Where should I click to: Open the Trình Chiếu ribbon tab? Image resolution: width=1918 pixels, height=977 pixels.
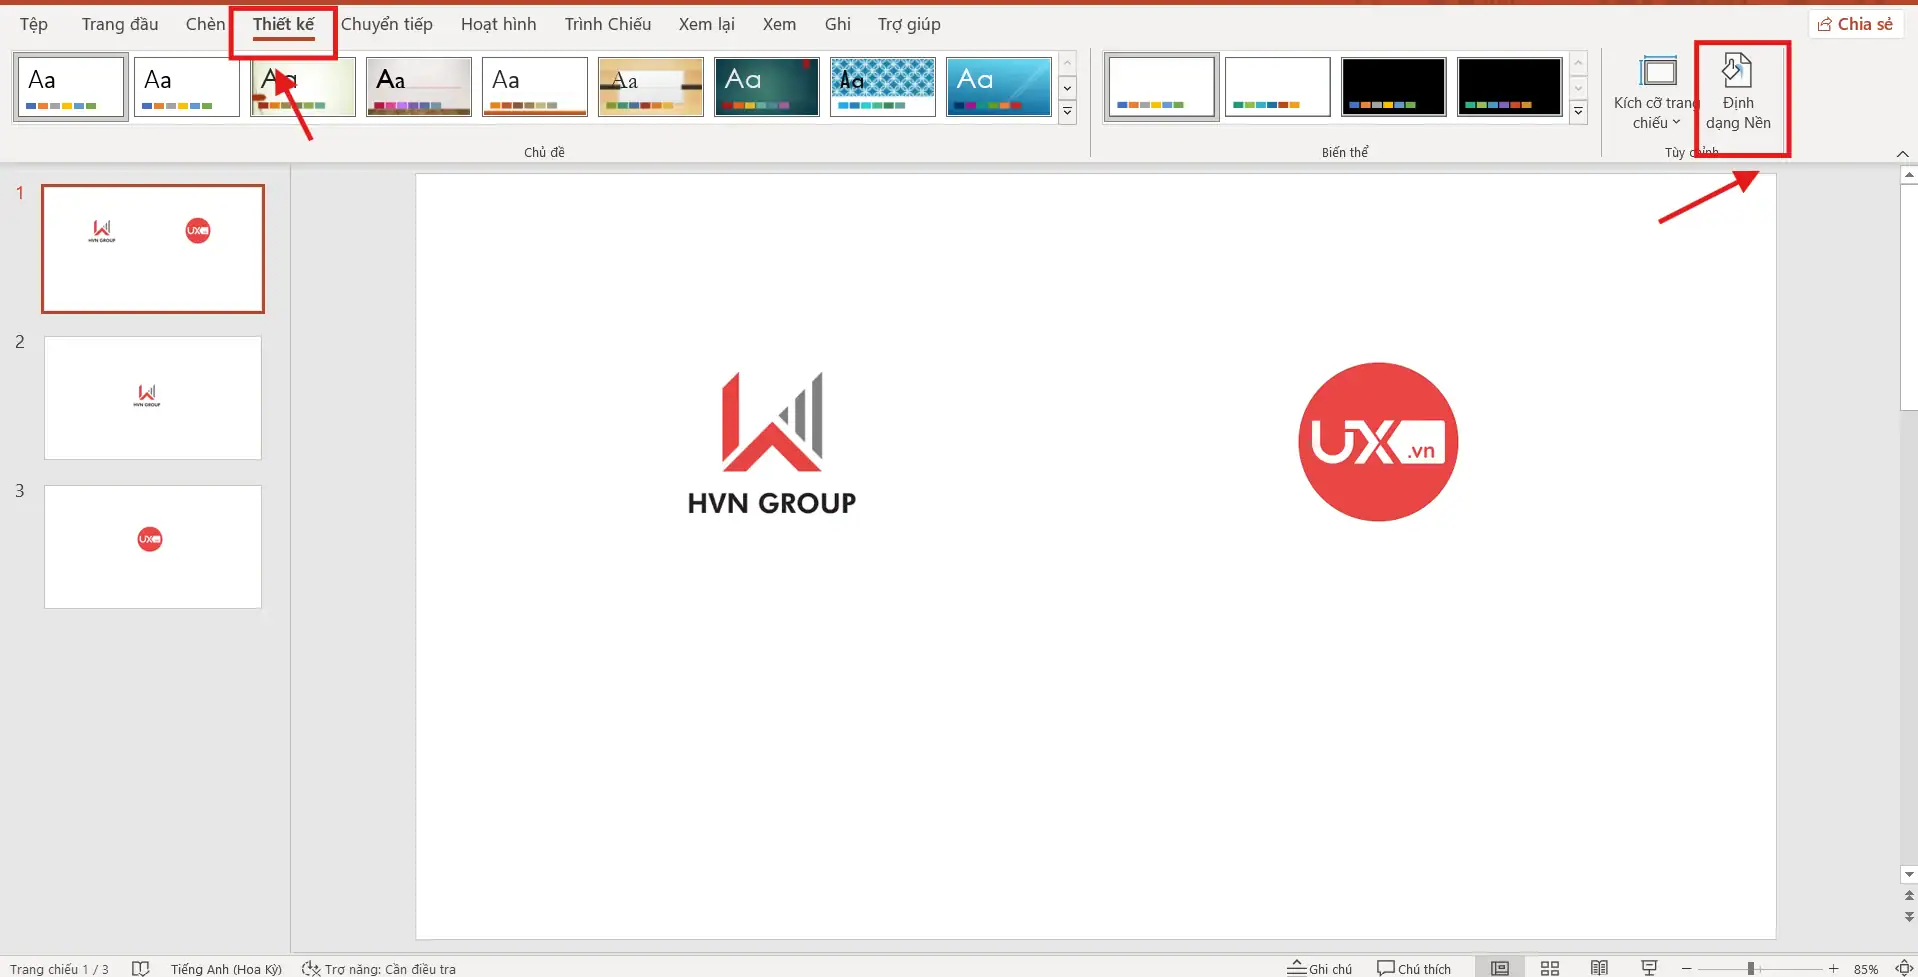click(606, 24)
